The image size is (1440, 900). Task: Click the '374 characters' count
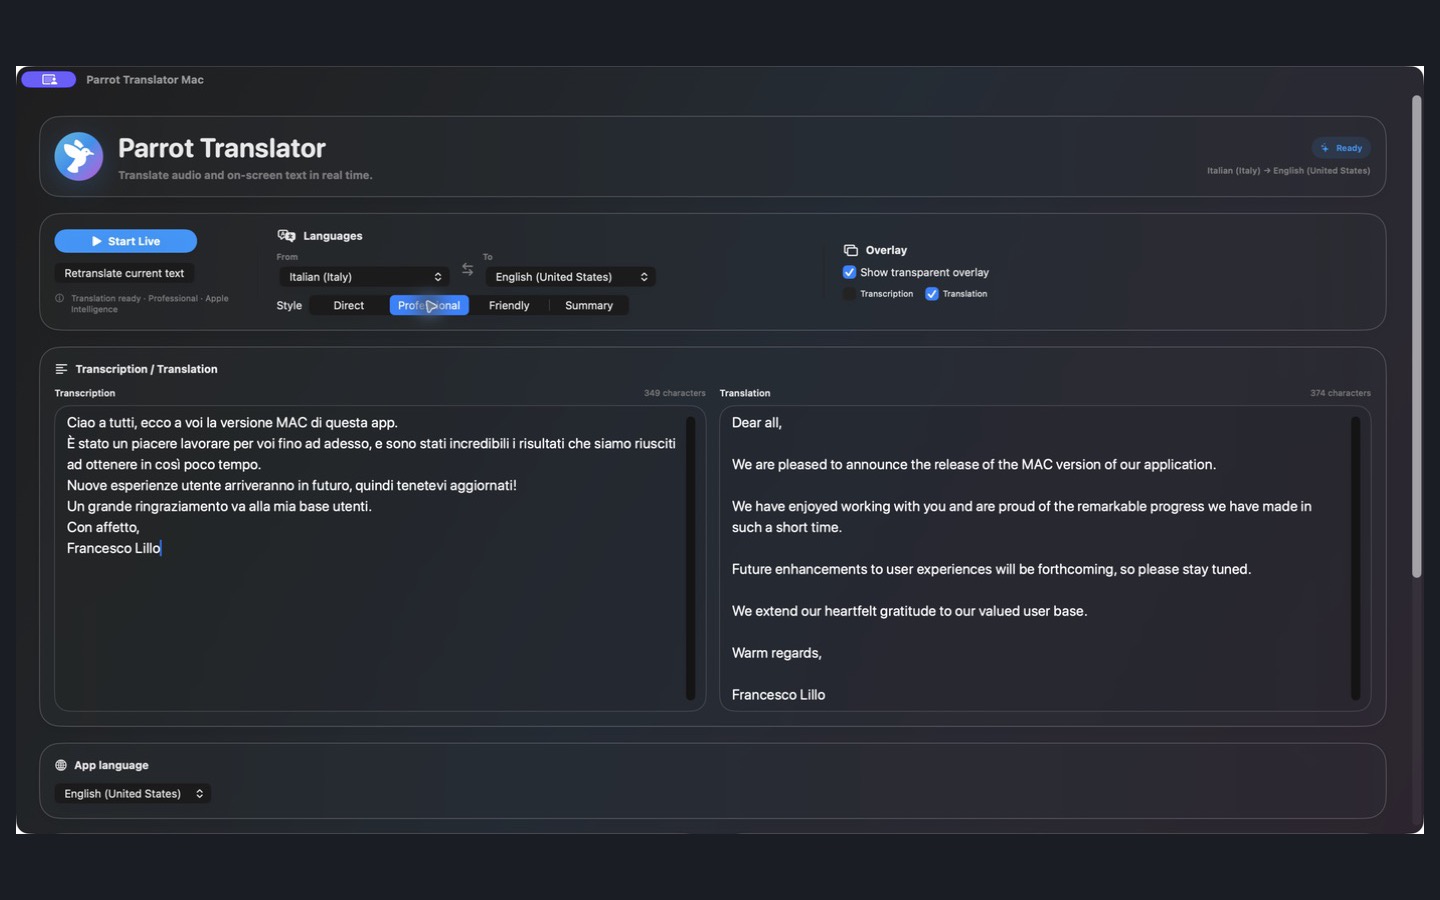pyautogui.click(x=1340, y=393)
